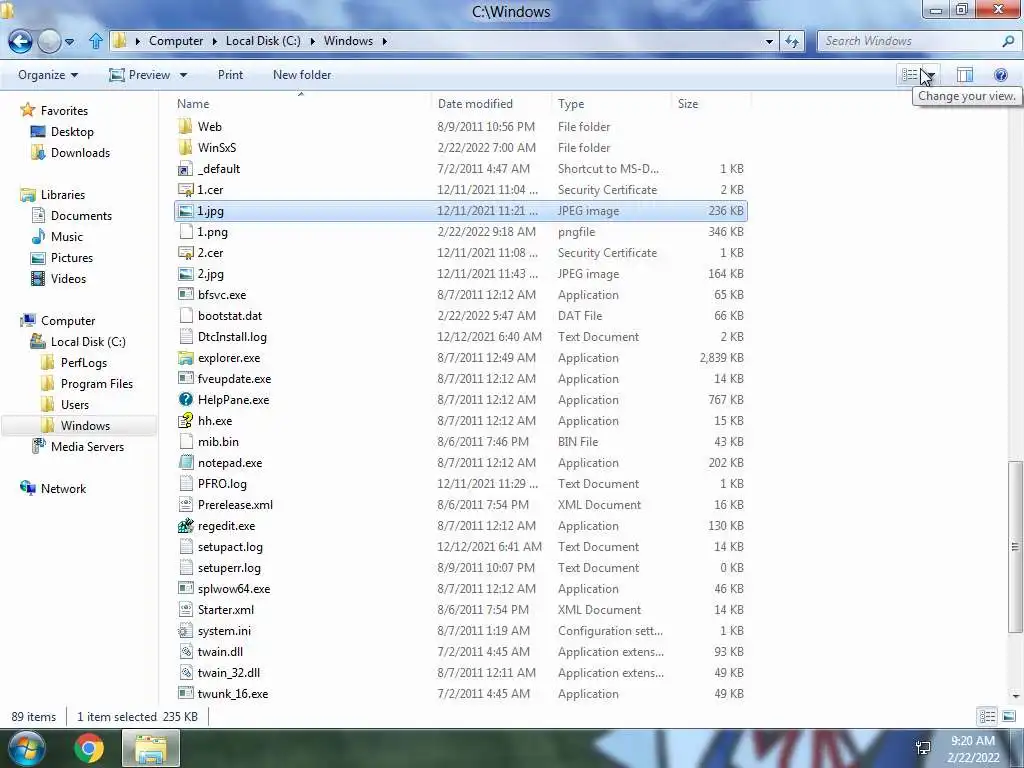Click the vertical scrollbar thumb

[x=1015, y=547]
